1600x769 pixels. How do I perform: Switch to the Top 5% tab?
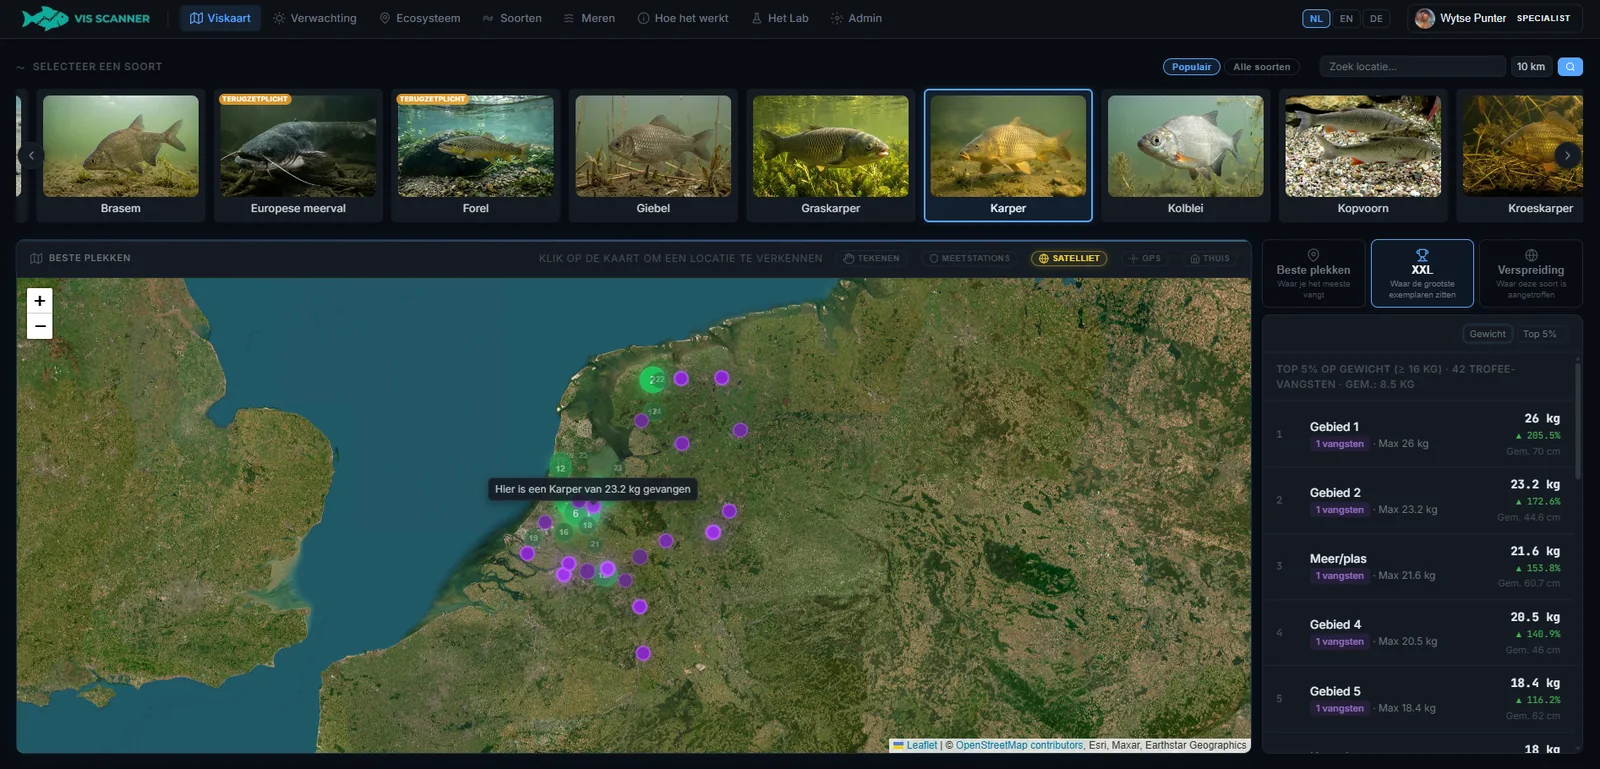1539,334
